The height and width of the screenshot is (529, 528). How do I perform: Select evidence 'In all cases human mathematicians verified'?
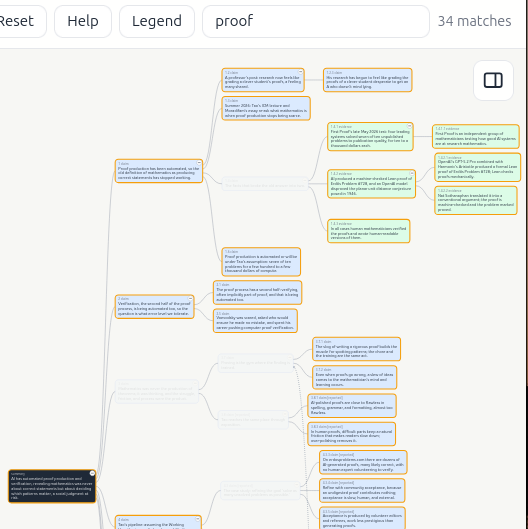click(369, 231)
